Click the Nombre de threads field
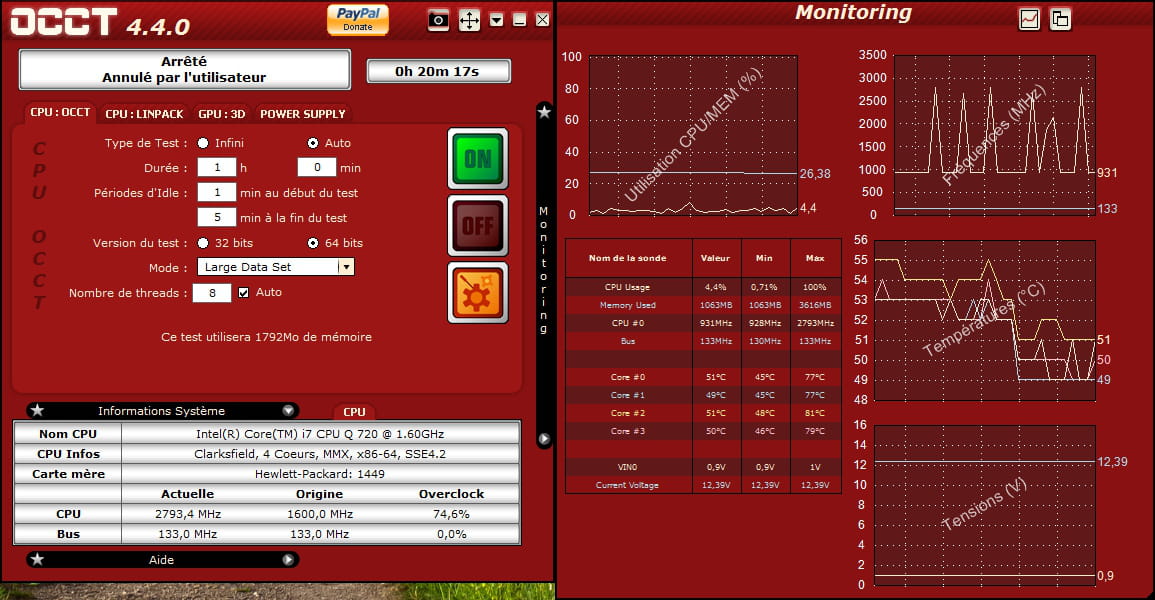1155x600 pixels. click(x=212, y=292)
